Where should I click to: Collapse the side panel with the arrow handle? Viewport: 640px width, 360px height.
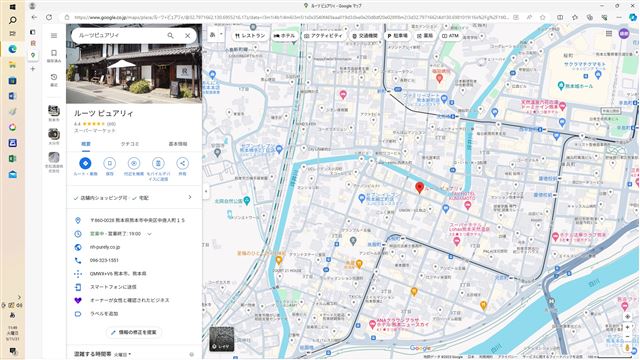(x=206, y=191)
